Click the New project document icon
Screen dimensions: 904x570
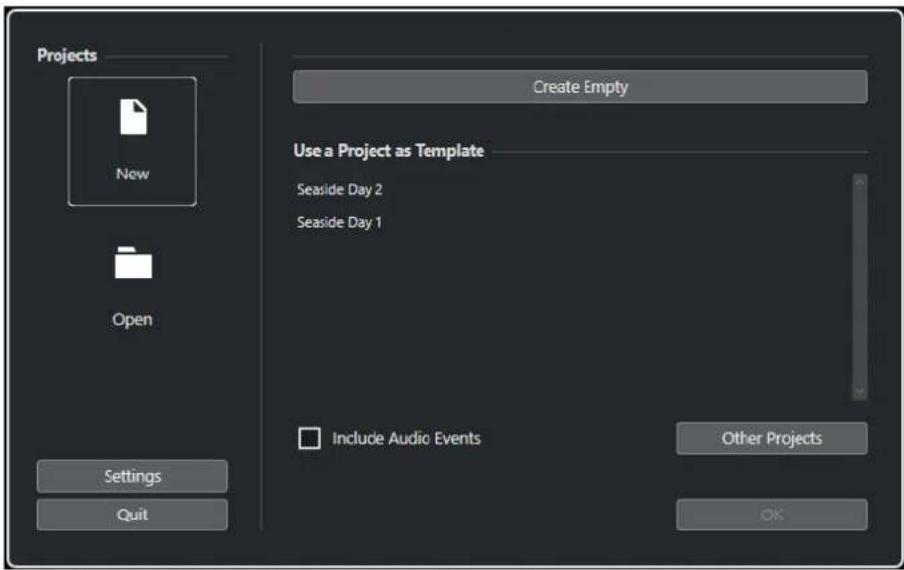pos(133,117)
